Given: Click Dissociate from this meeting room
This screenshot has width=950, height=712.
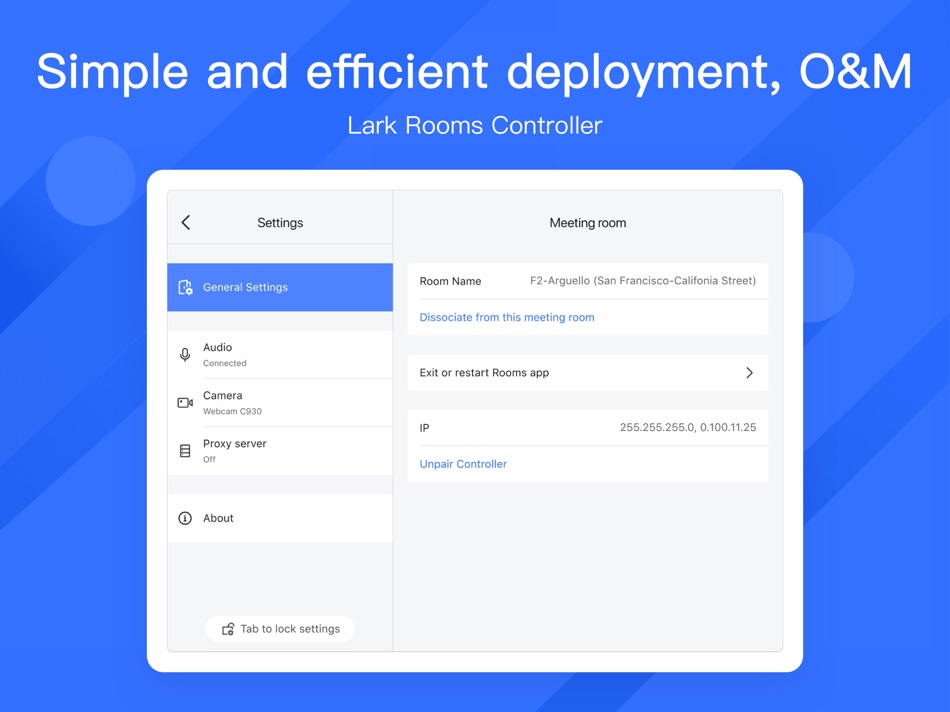Looking at the screenshot, I should point(506,317).
